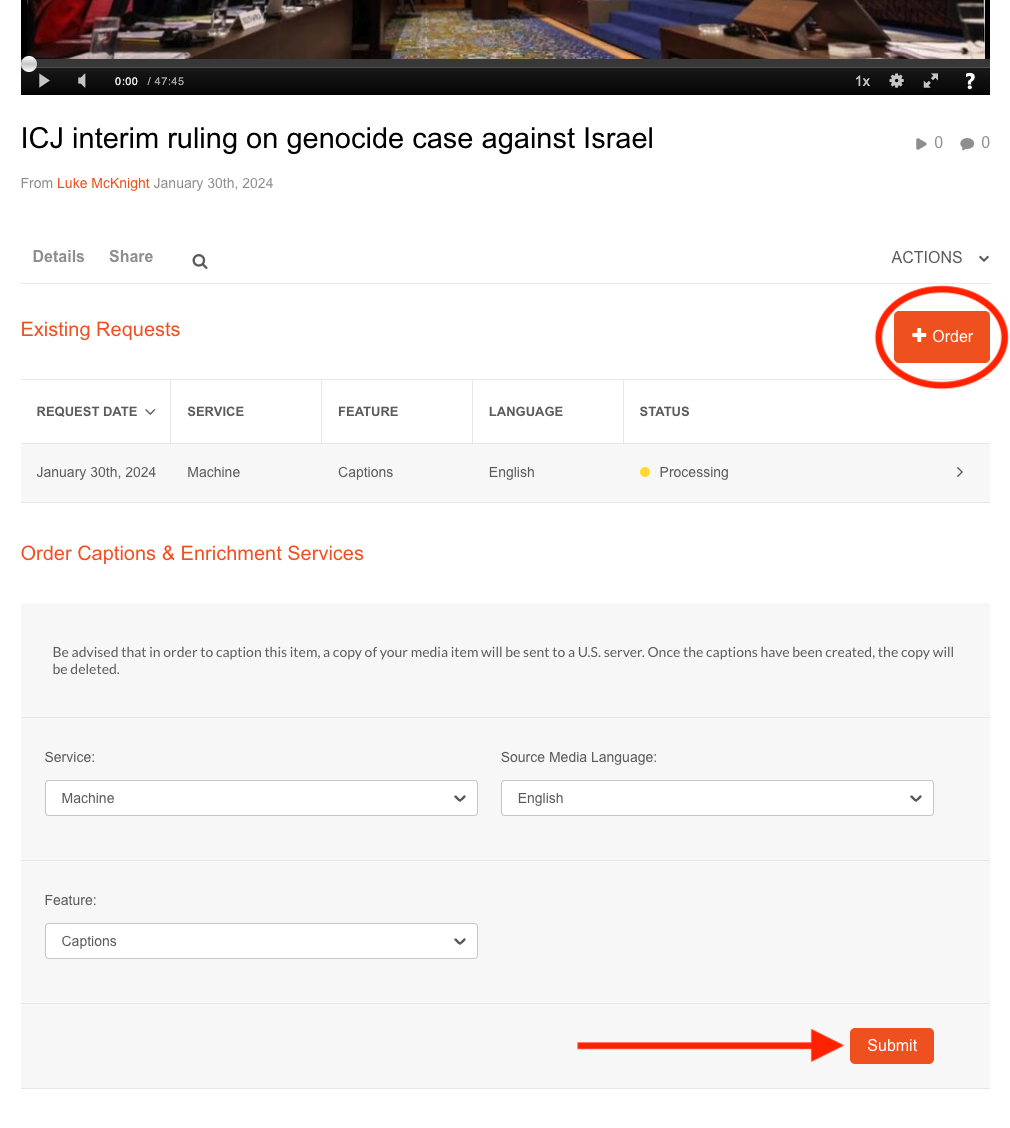Open the Service dropdown showing Machine
This screenshot has width=1010, height=1128.
261,798
